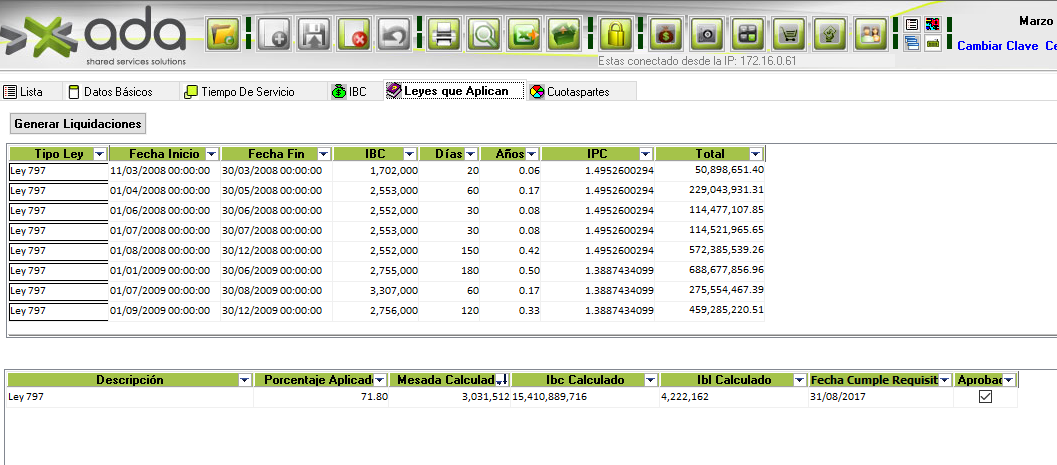The width and height of the screenshot is (1057, 465).
Task: Click the delete red X toolbar icon
Action: pos(357,35)
